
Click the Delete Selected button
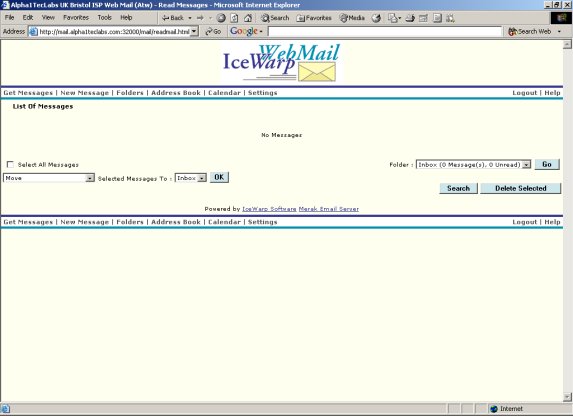(x=520, y=188)
